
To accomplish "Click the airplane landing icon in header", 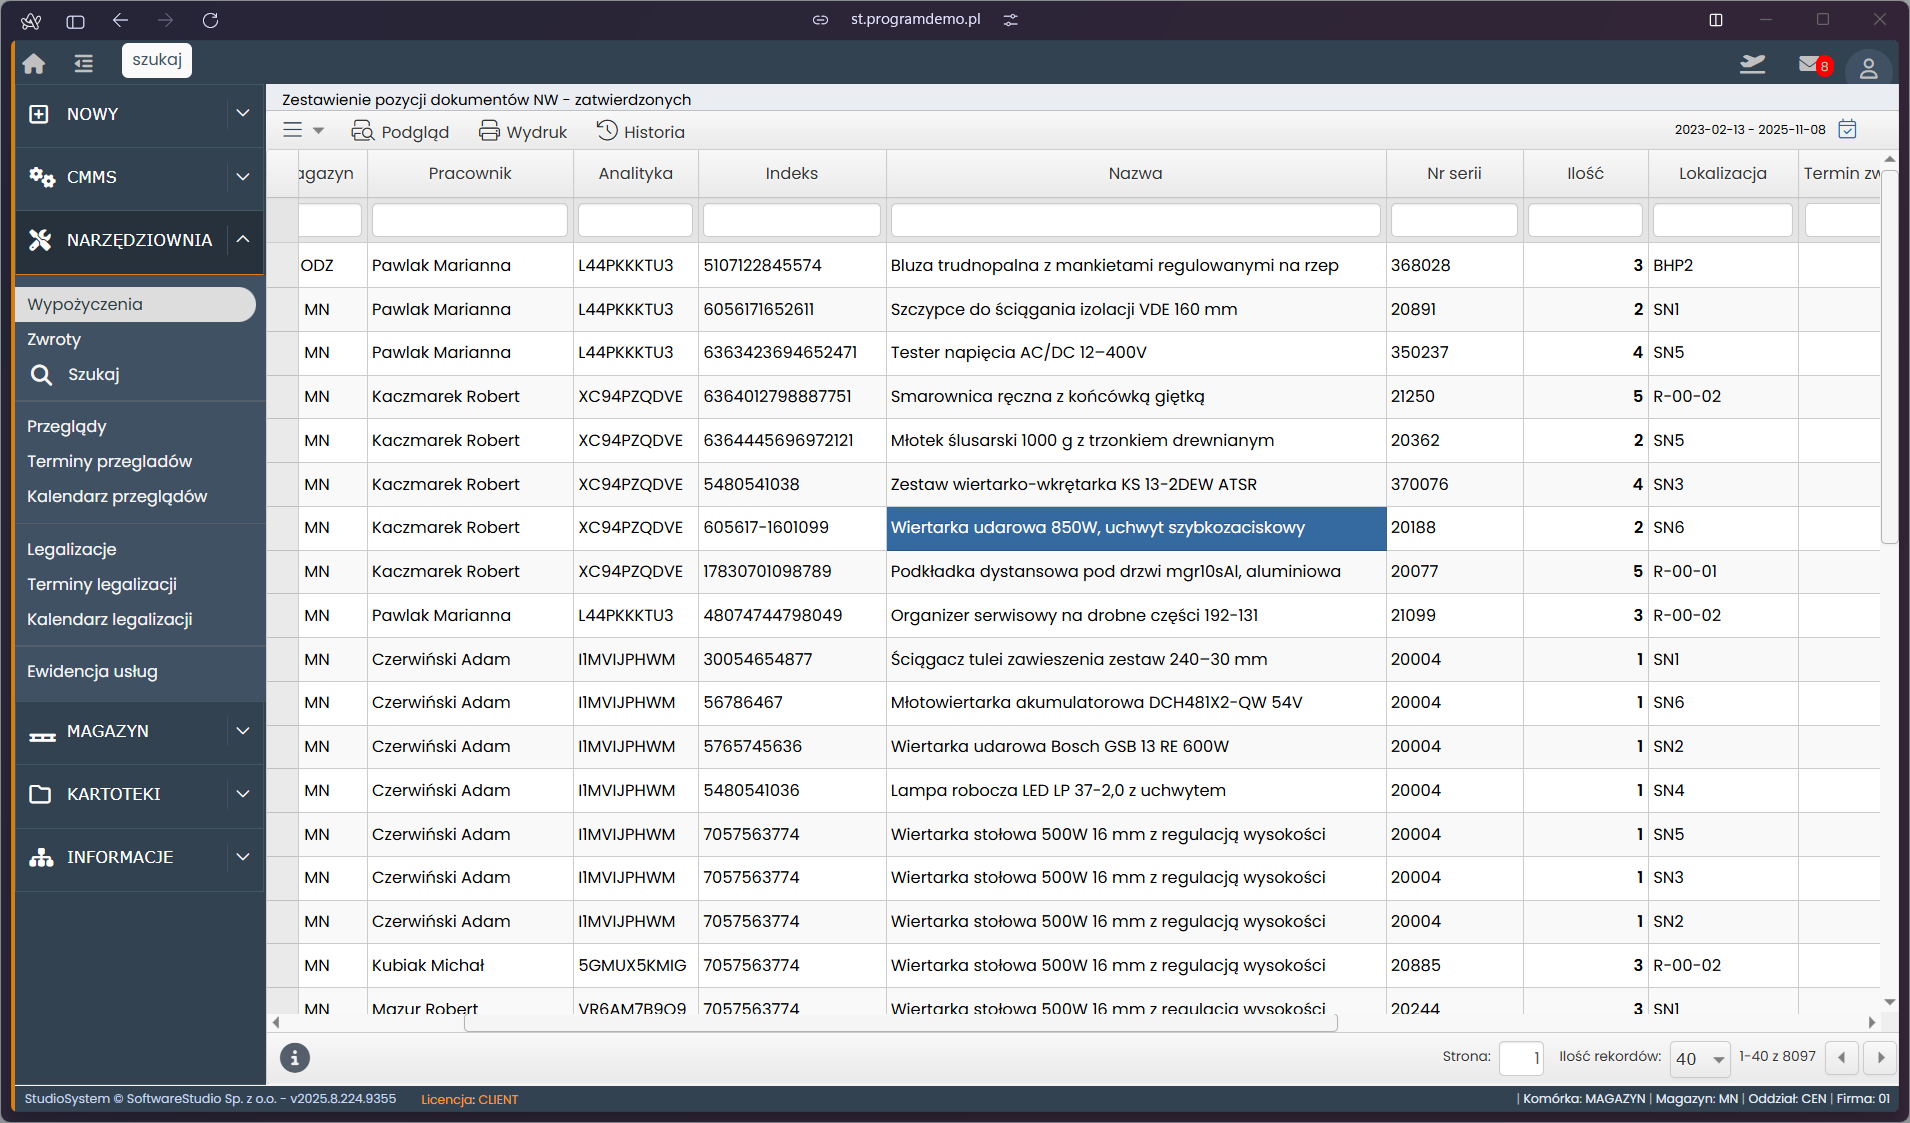I will pos(1752,65).
